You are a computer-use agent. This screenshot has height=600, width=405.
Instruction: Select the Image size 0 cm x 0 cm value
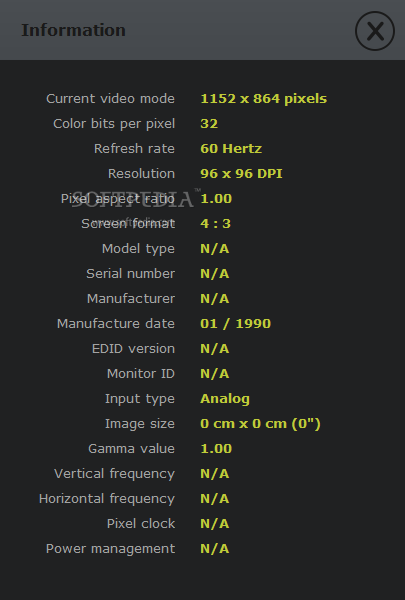coord(260,424)
